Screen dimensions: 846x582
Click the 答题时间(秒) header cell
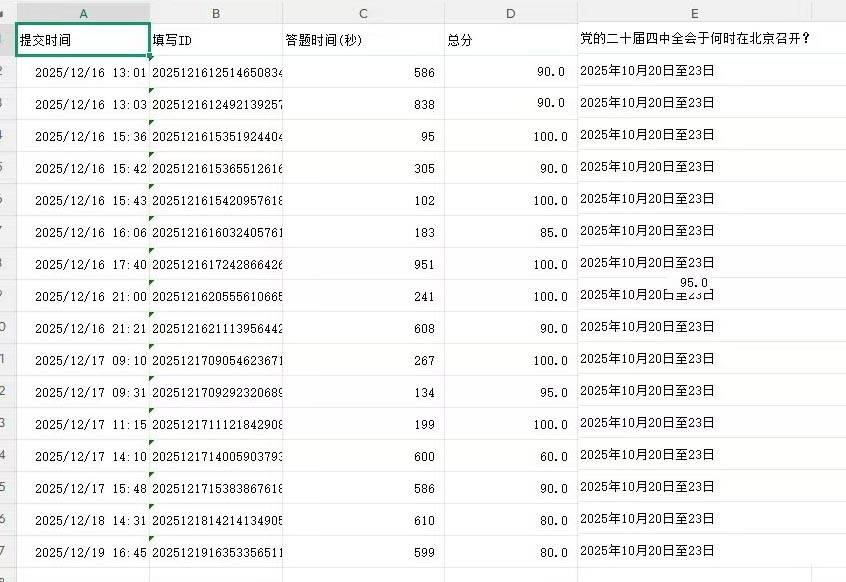tap(363, 40)
